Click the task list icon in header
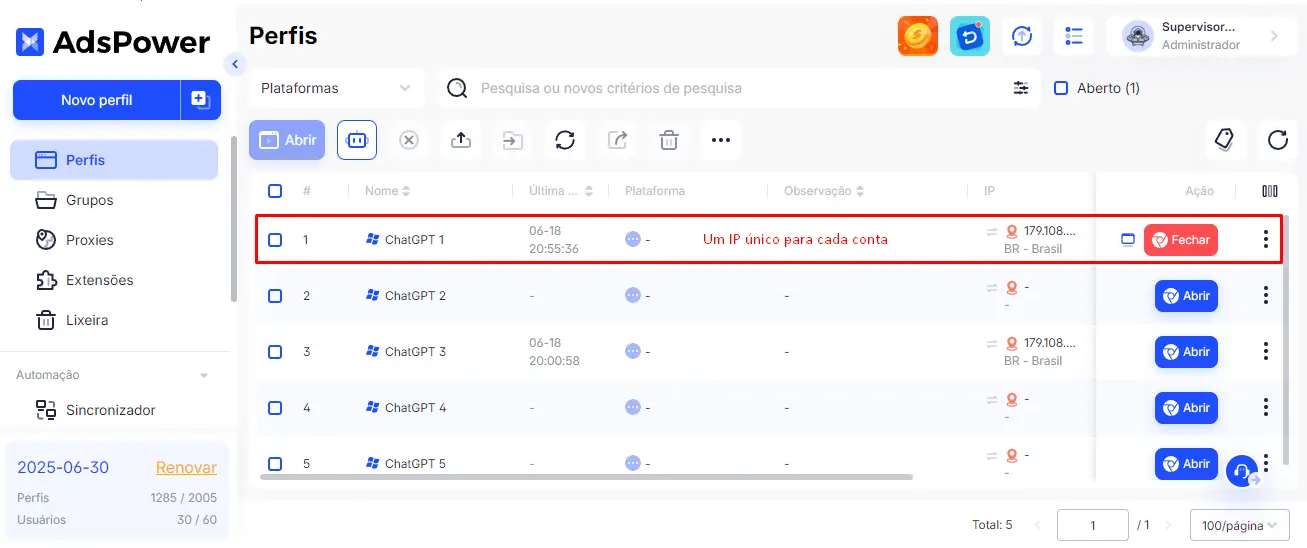Viewport: 1307px width, 548px height. coord(1074,36)
